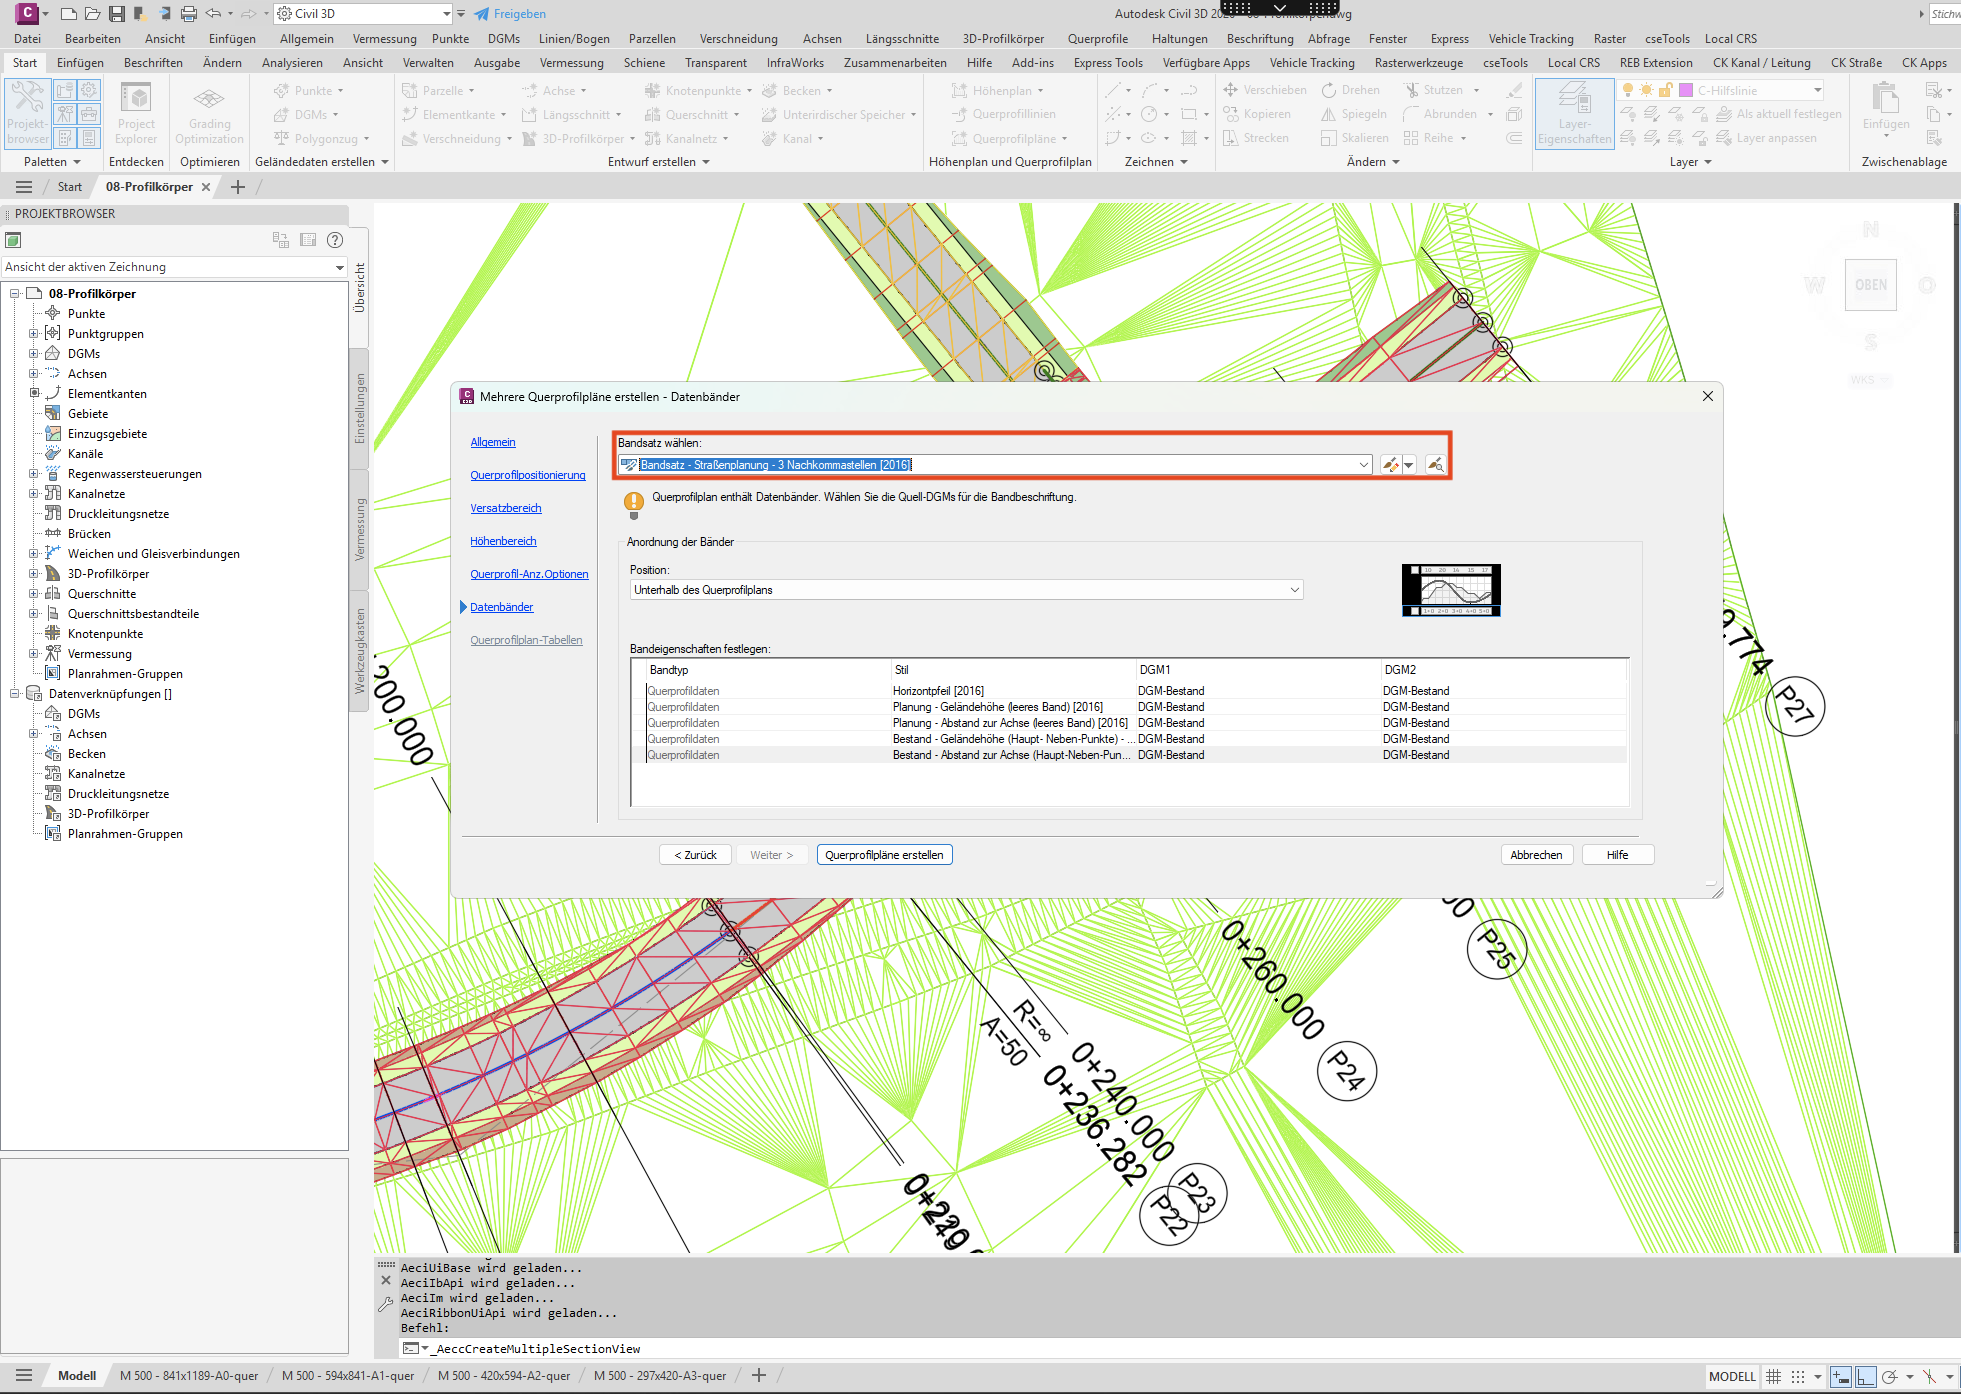The height and width of the screenshot is (1394, 1961).
Task: Close the command line with the X icon
Action: coord(386,1280)
